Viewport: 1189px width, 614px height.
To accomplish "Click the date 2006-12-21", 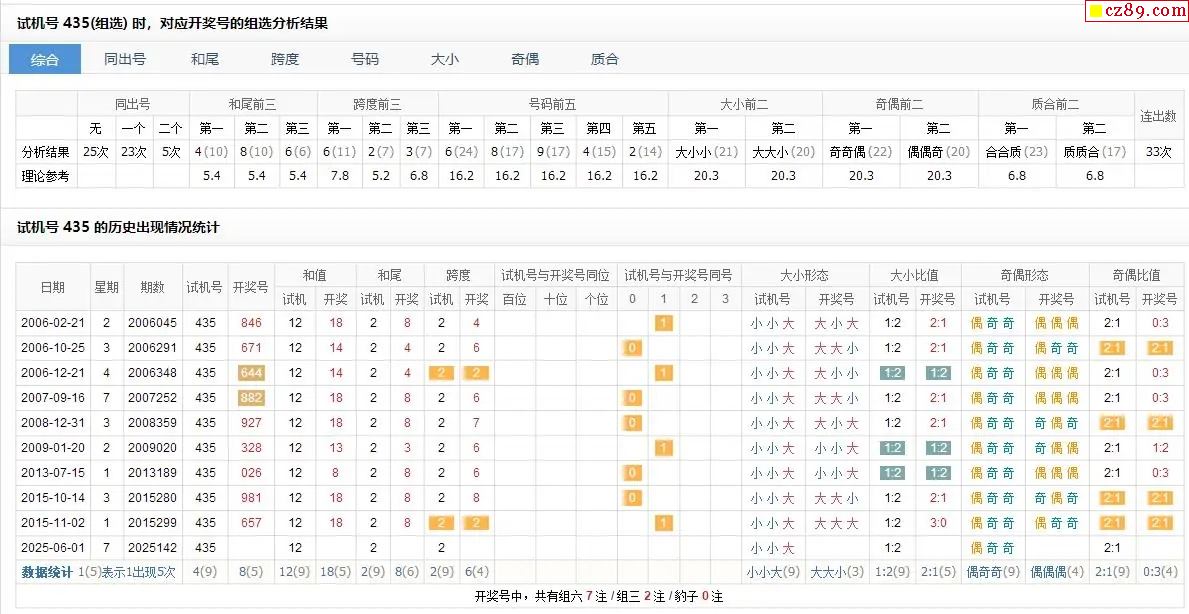I will click(53, 373).
